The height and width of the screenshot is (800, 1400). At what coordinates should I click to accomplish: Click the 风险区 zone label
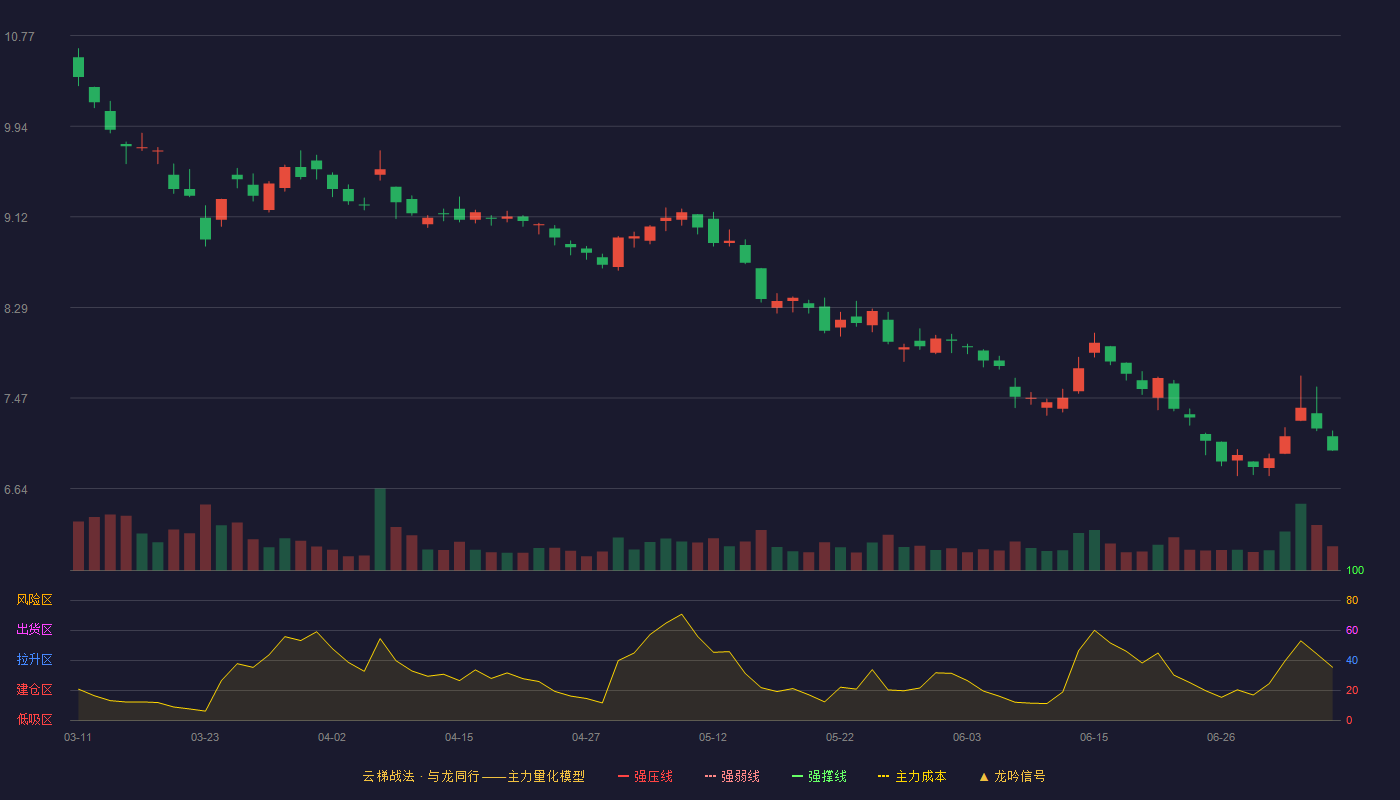pos(34,600)
